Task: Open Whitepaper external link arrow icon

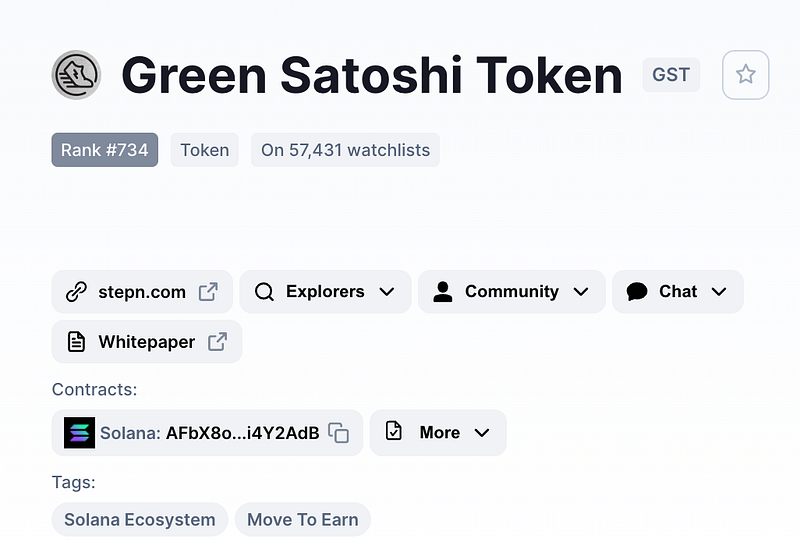Action: [x=217, y=342]
